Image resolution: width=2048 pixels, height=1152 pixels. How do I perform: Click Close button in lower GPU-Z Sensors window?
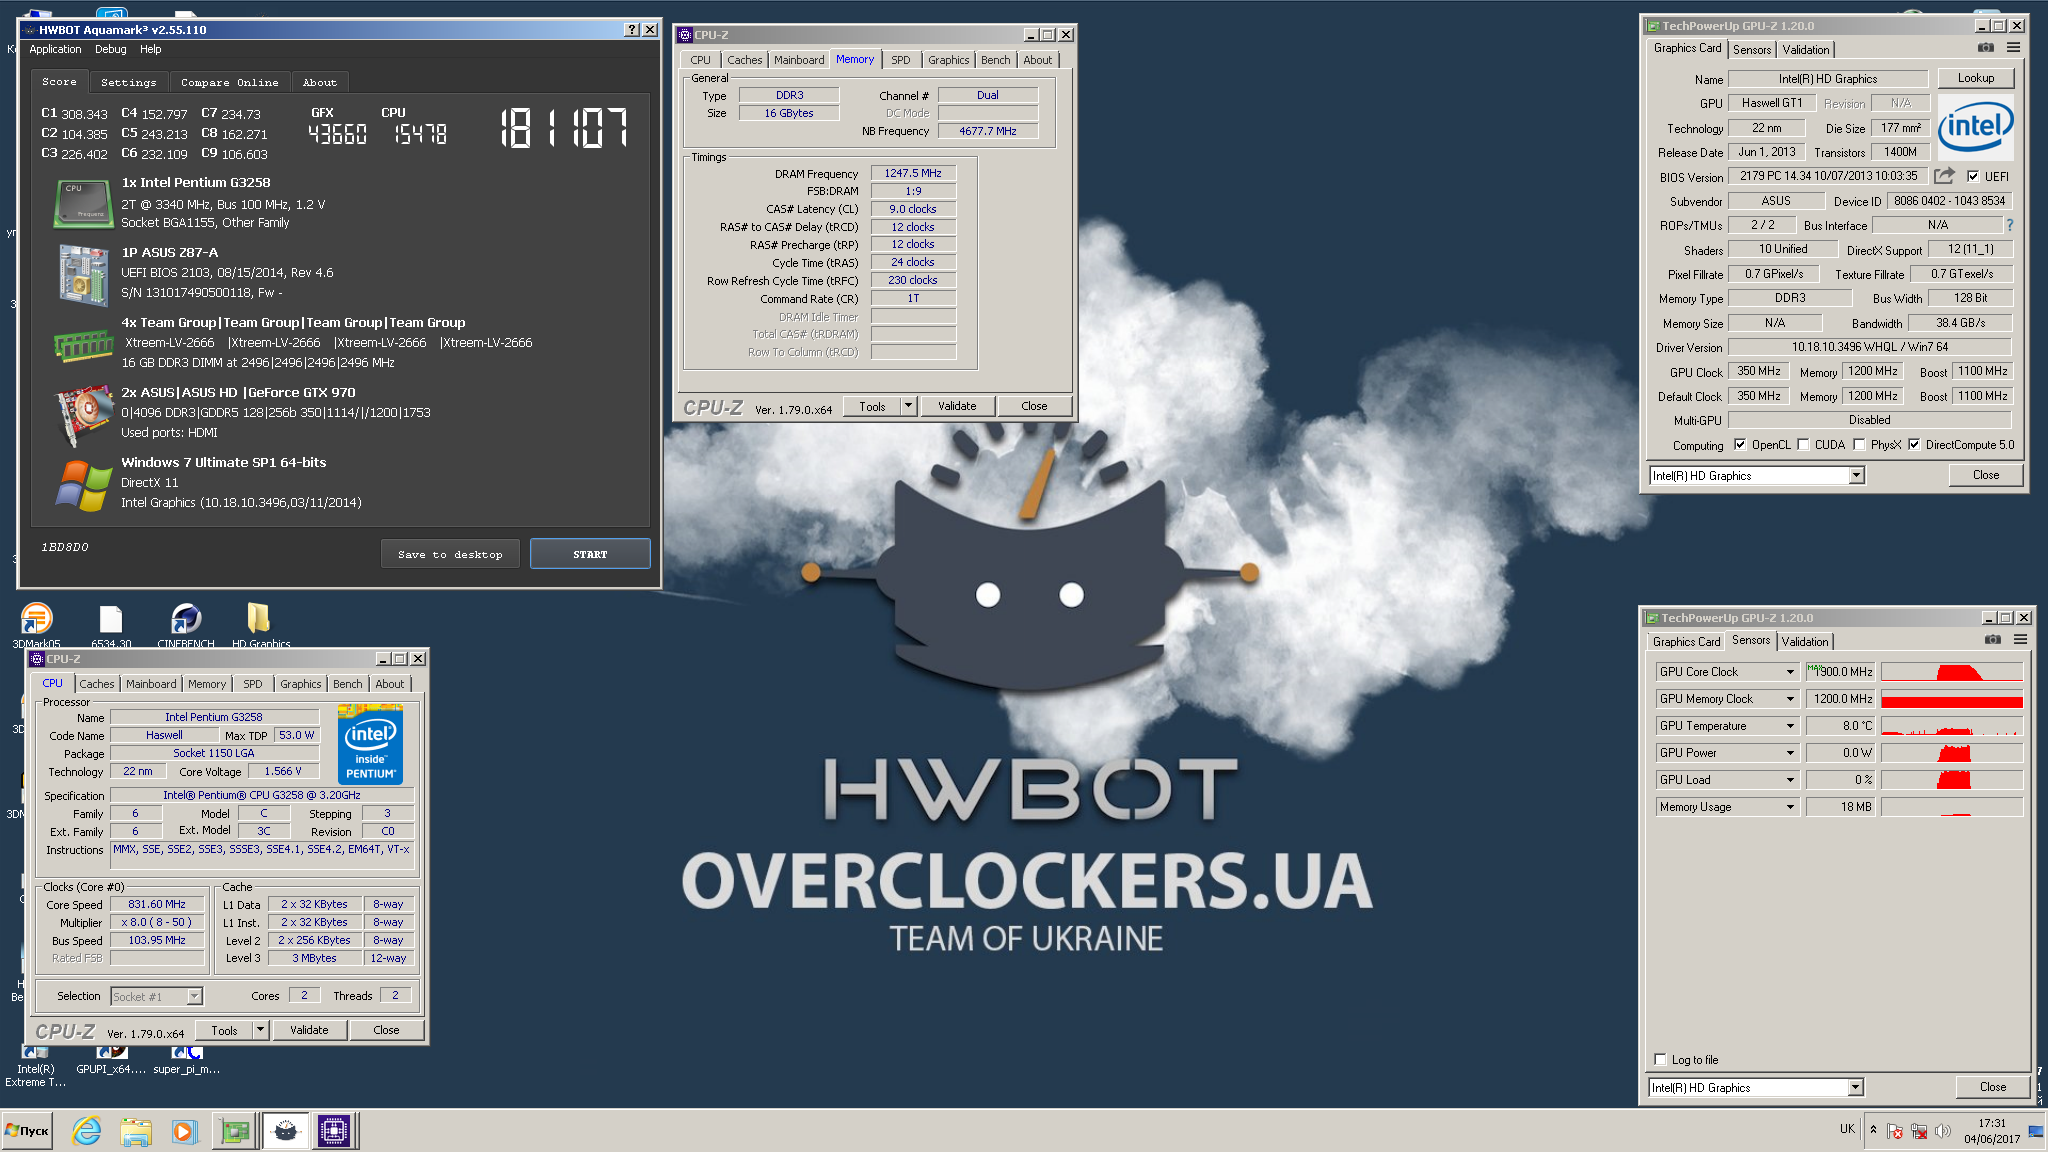click(1993, 1087)
